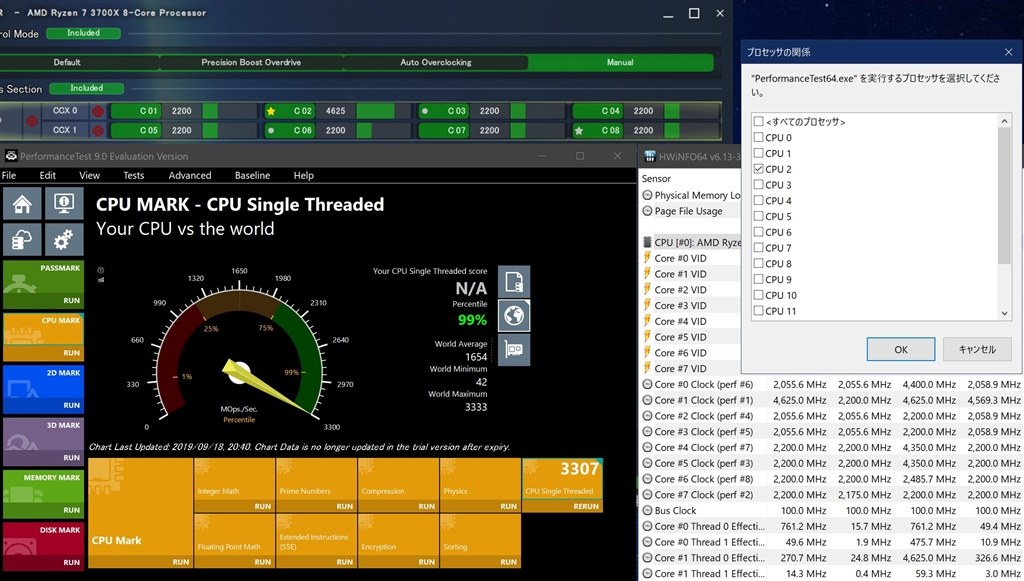Open the Tests menu

(x=134, y=175)
